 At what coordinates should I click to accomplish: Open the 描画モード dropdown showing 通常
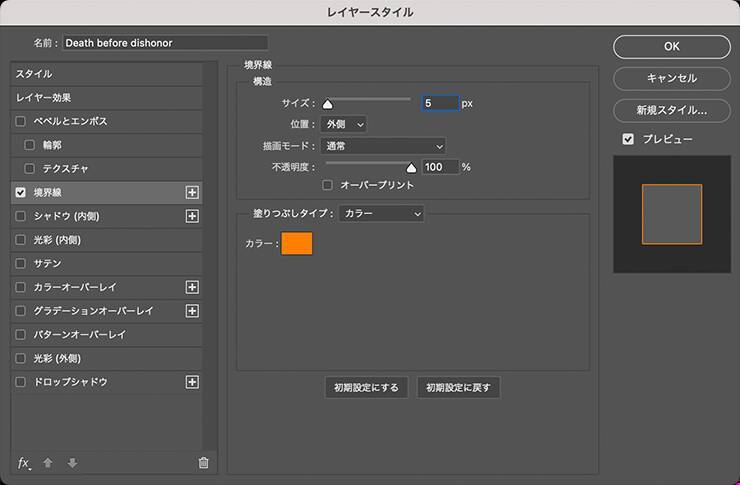(x=382, y=146)
